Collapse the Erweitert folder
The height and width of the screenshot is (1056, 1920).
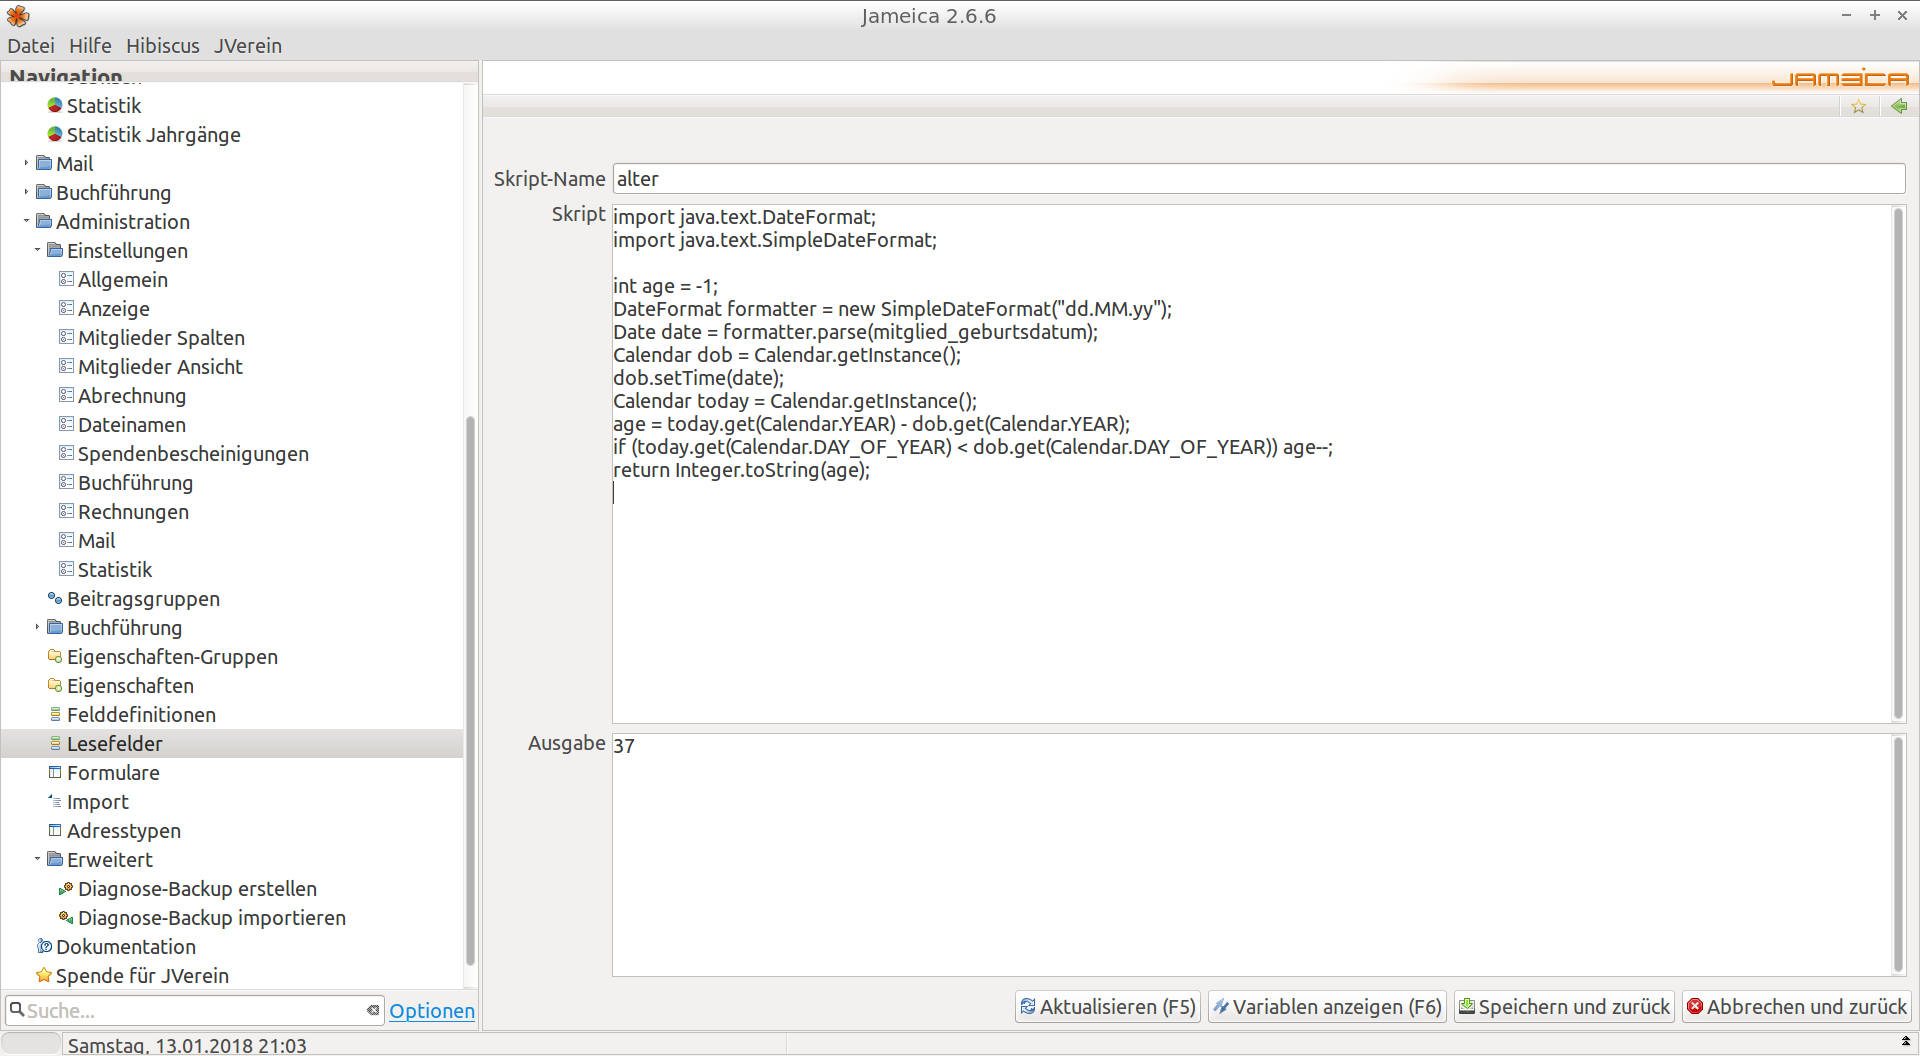point(37,860)
